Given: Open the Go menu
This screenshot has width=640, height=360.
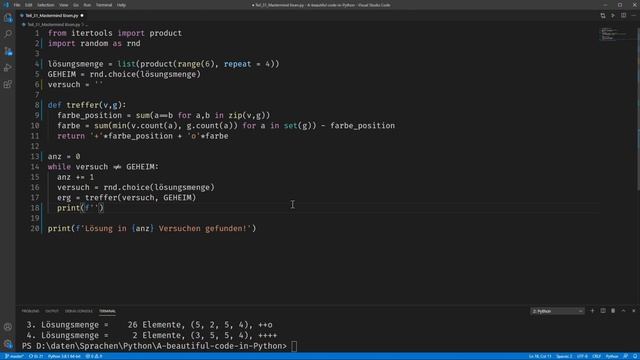Looking at the screenshot, I should (76, 5).
